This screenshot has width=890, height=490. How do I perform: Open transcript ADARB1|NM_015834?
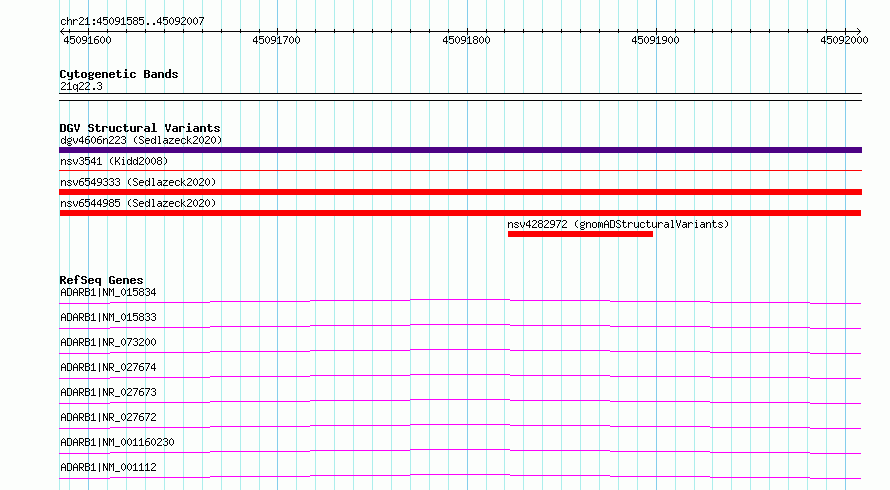108,292
